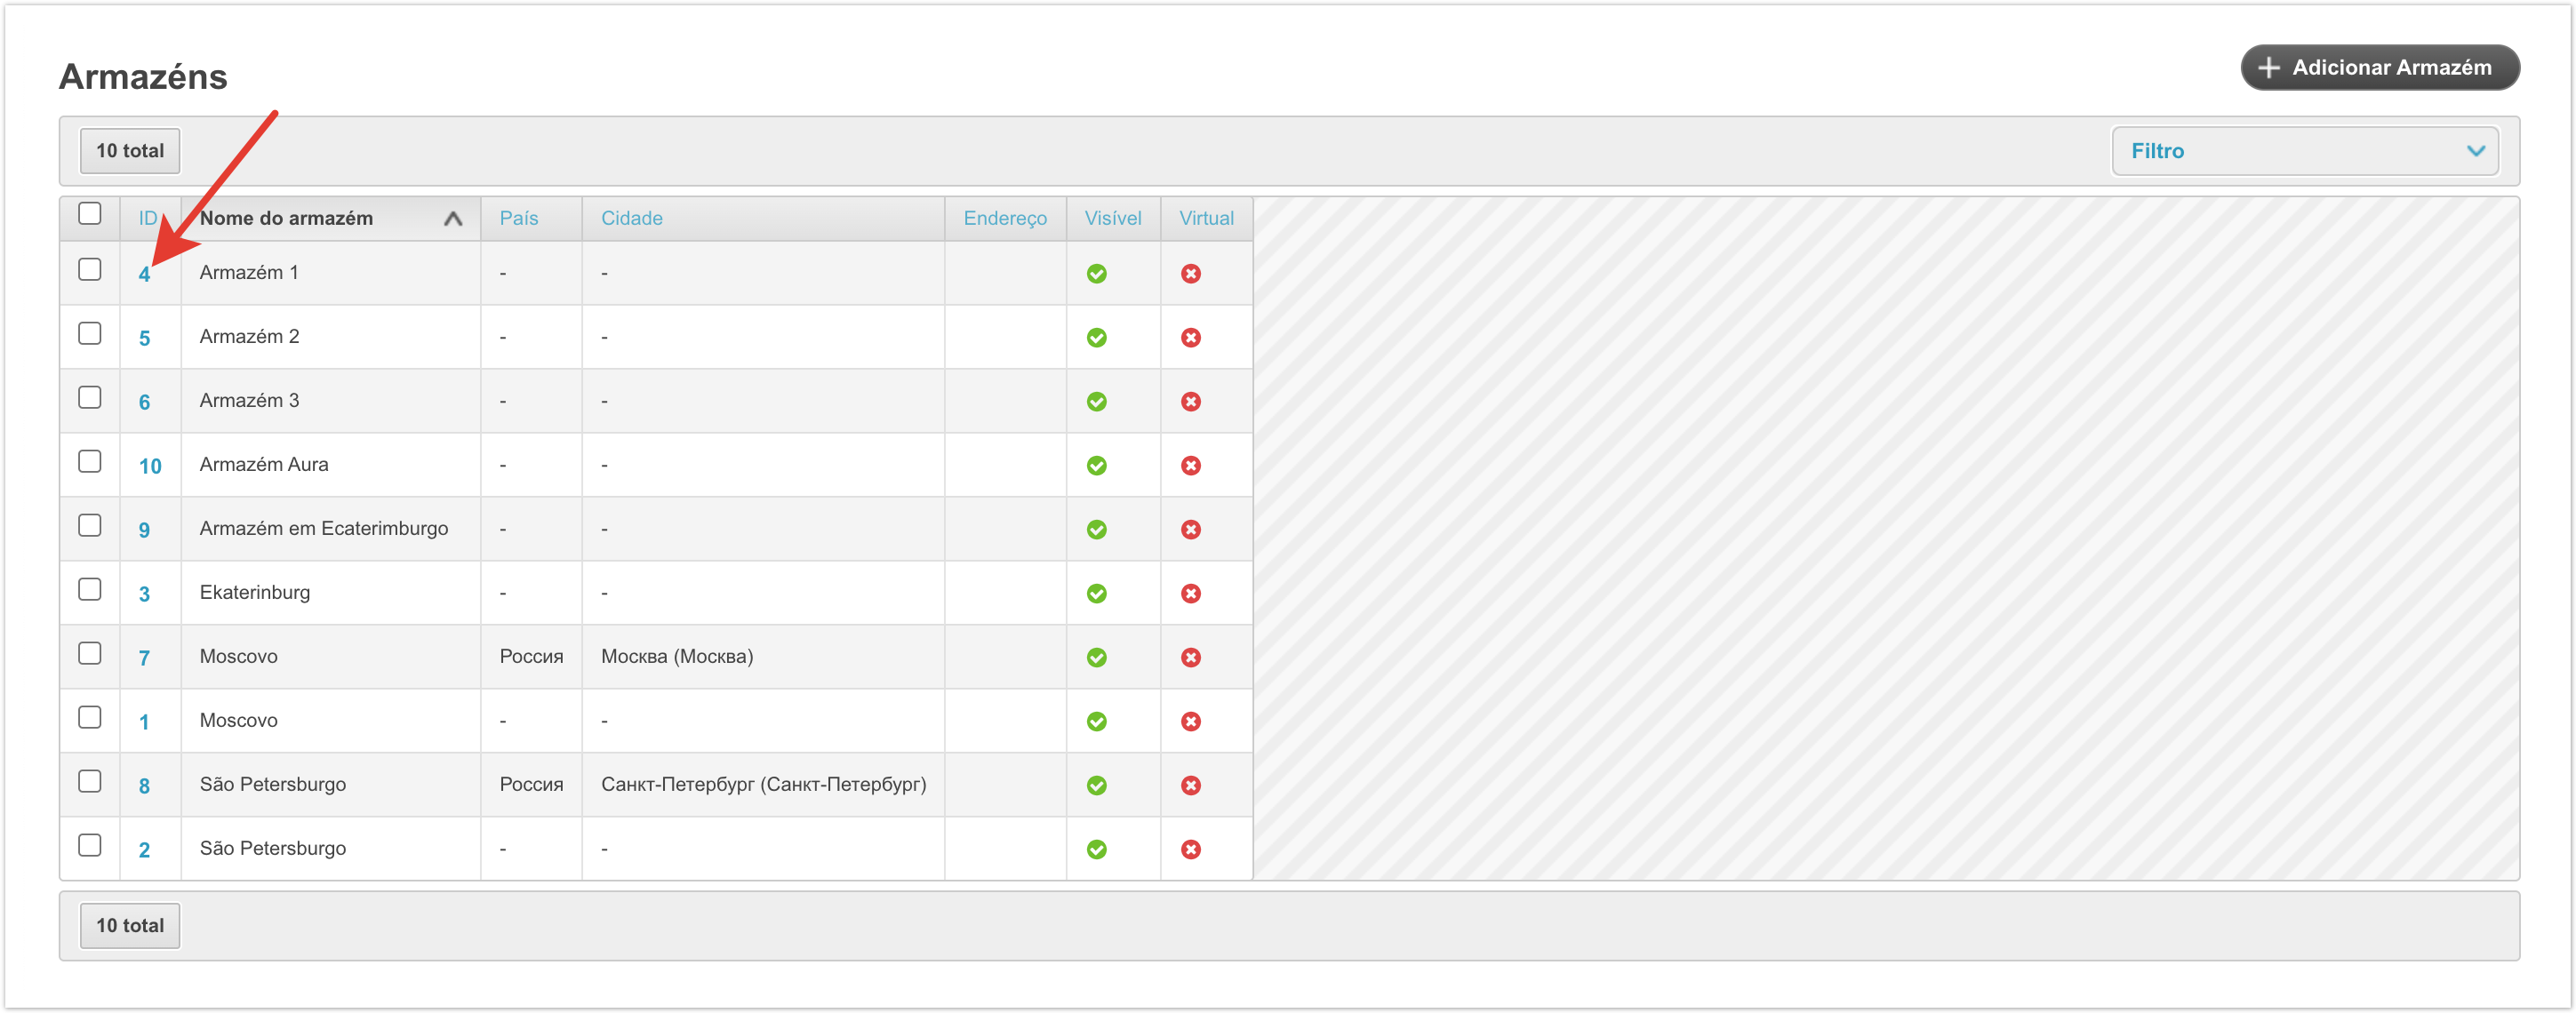This screenshot has width=2576, height=1013.
Task: Toggle the select-all checkbox in table header
Action: [x=90, y=214]
